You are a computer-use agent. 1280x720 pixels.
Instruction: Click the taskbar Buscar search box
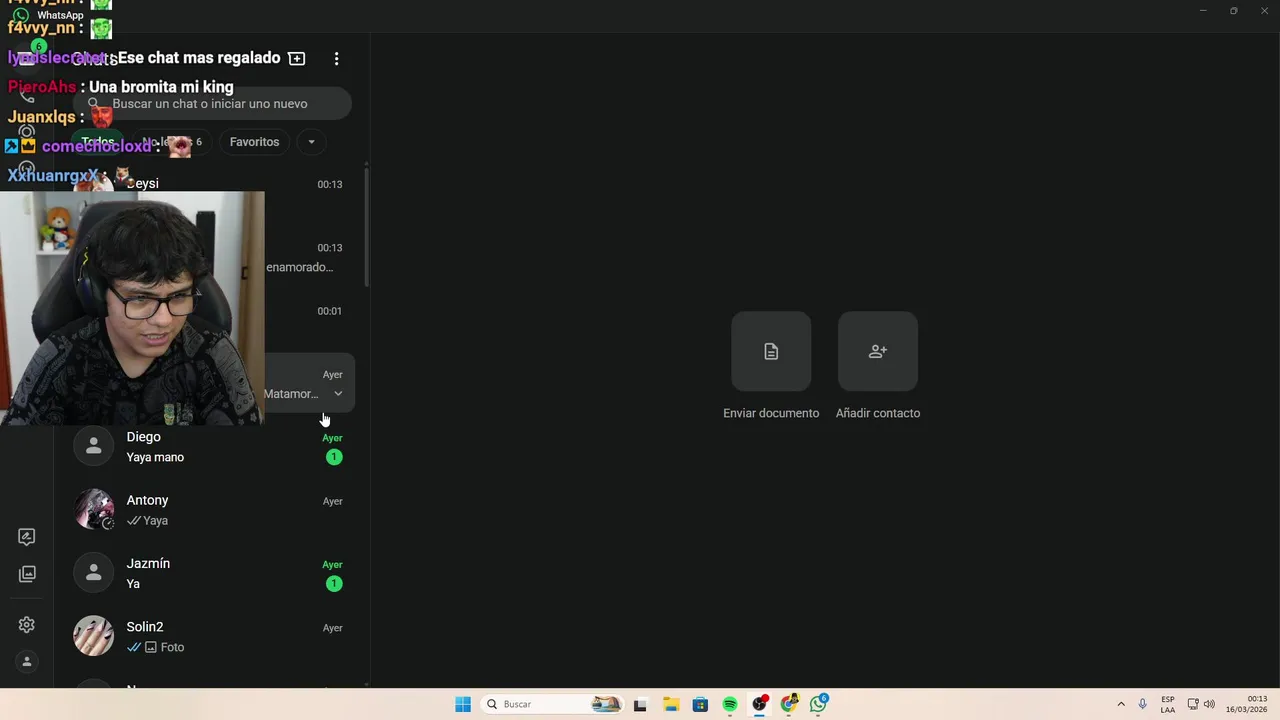552,704
